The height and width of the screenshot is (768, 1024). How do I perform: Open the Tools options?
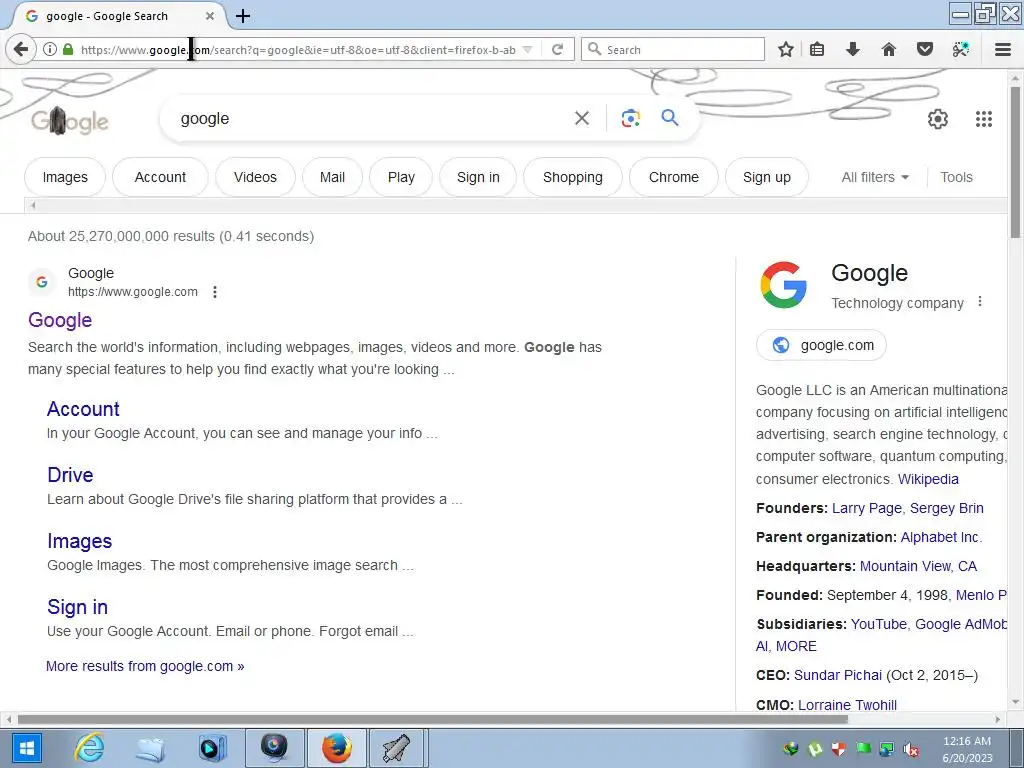tap(956, 177)
